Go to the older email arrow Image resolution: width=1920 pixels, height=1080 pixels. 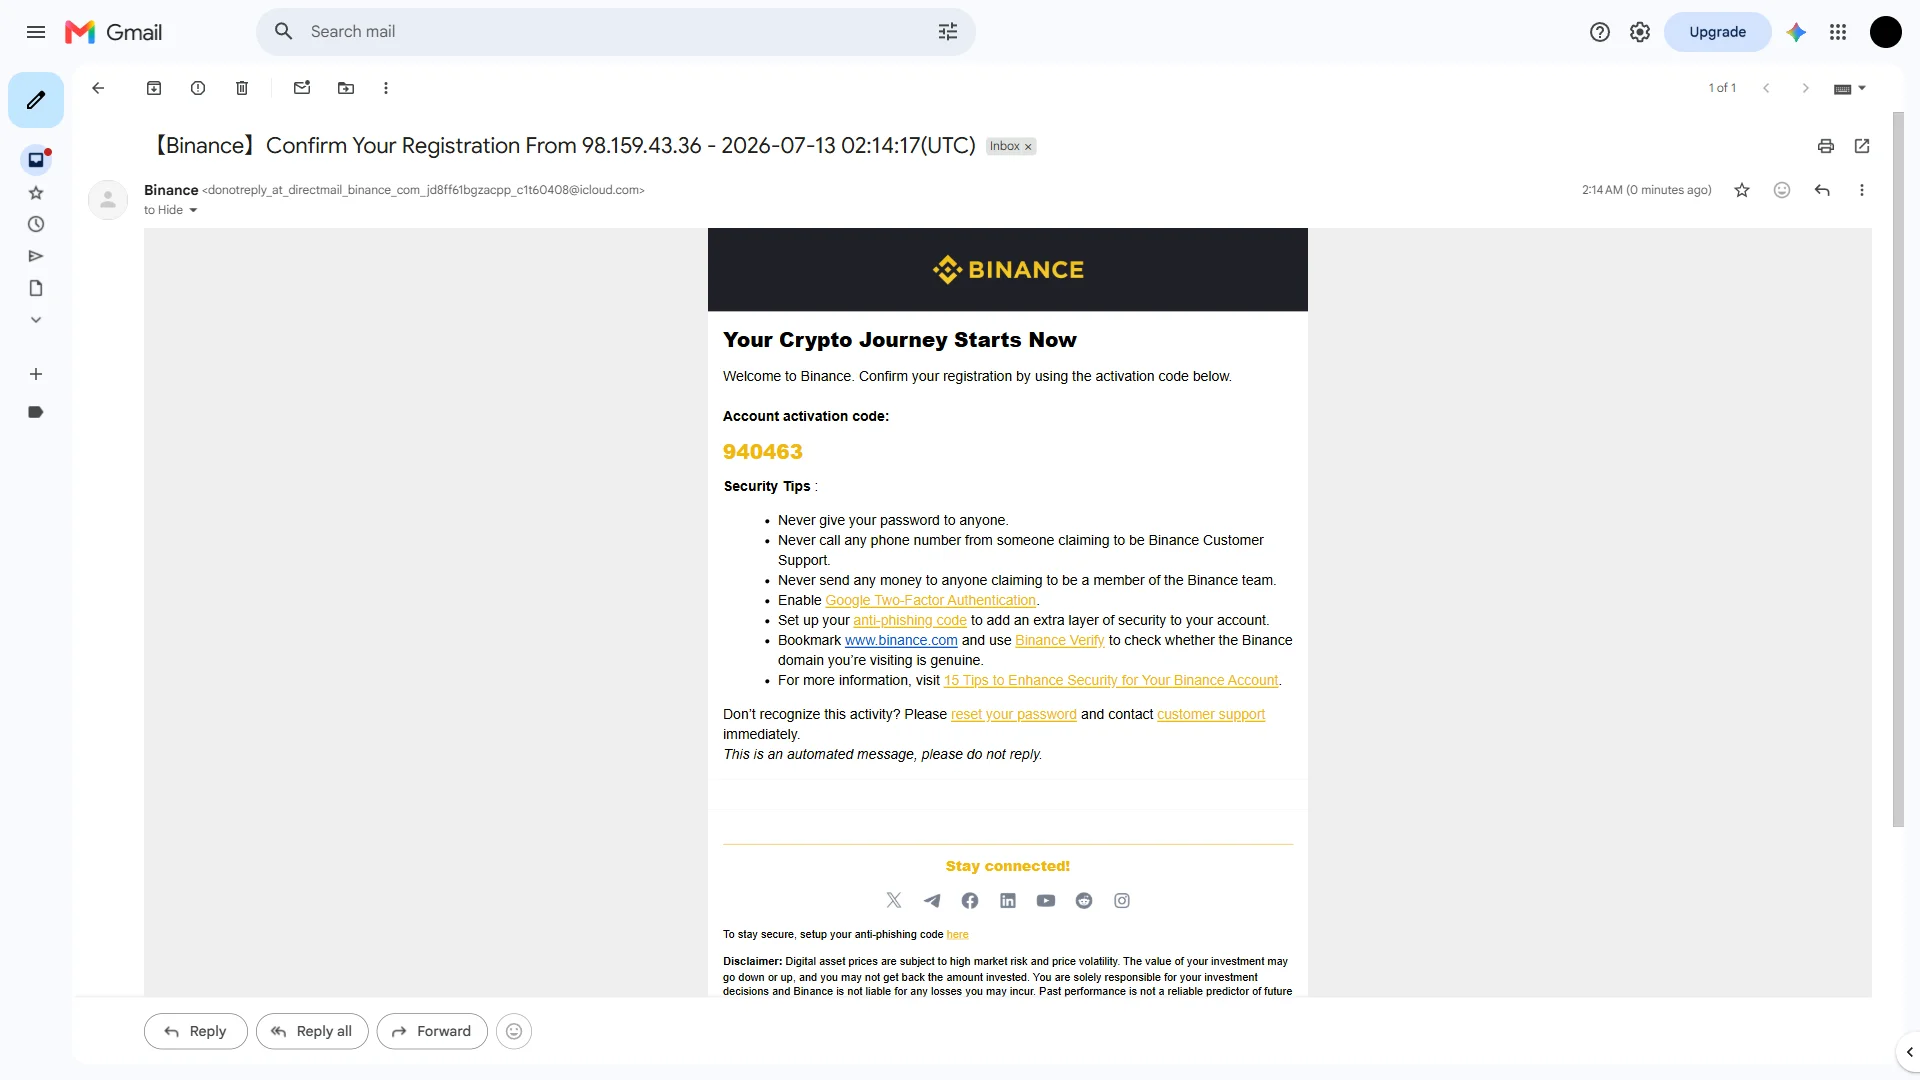click(1806, 88)
